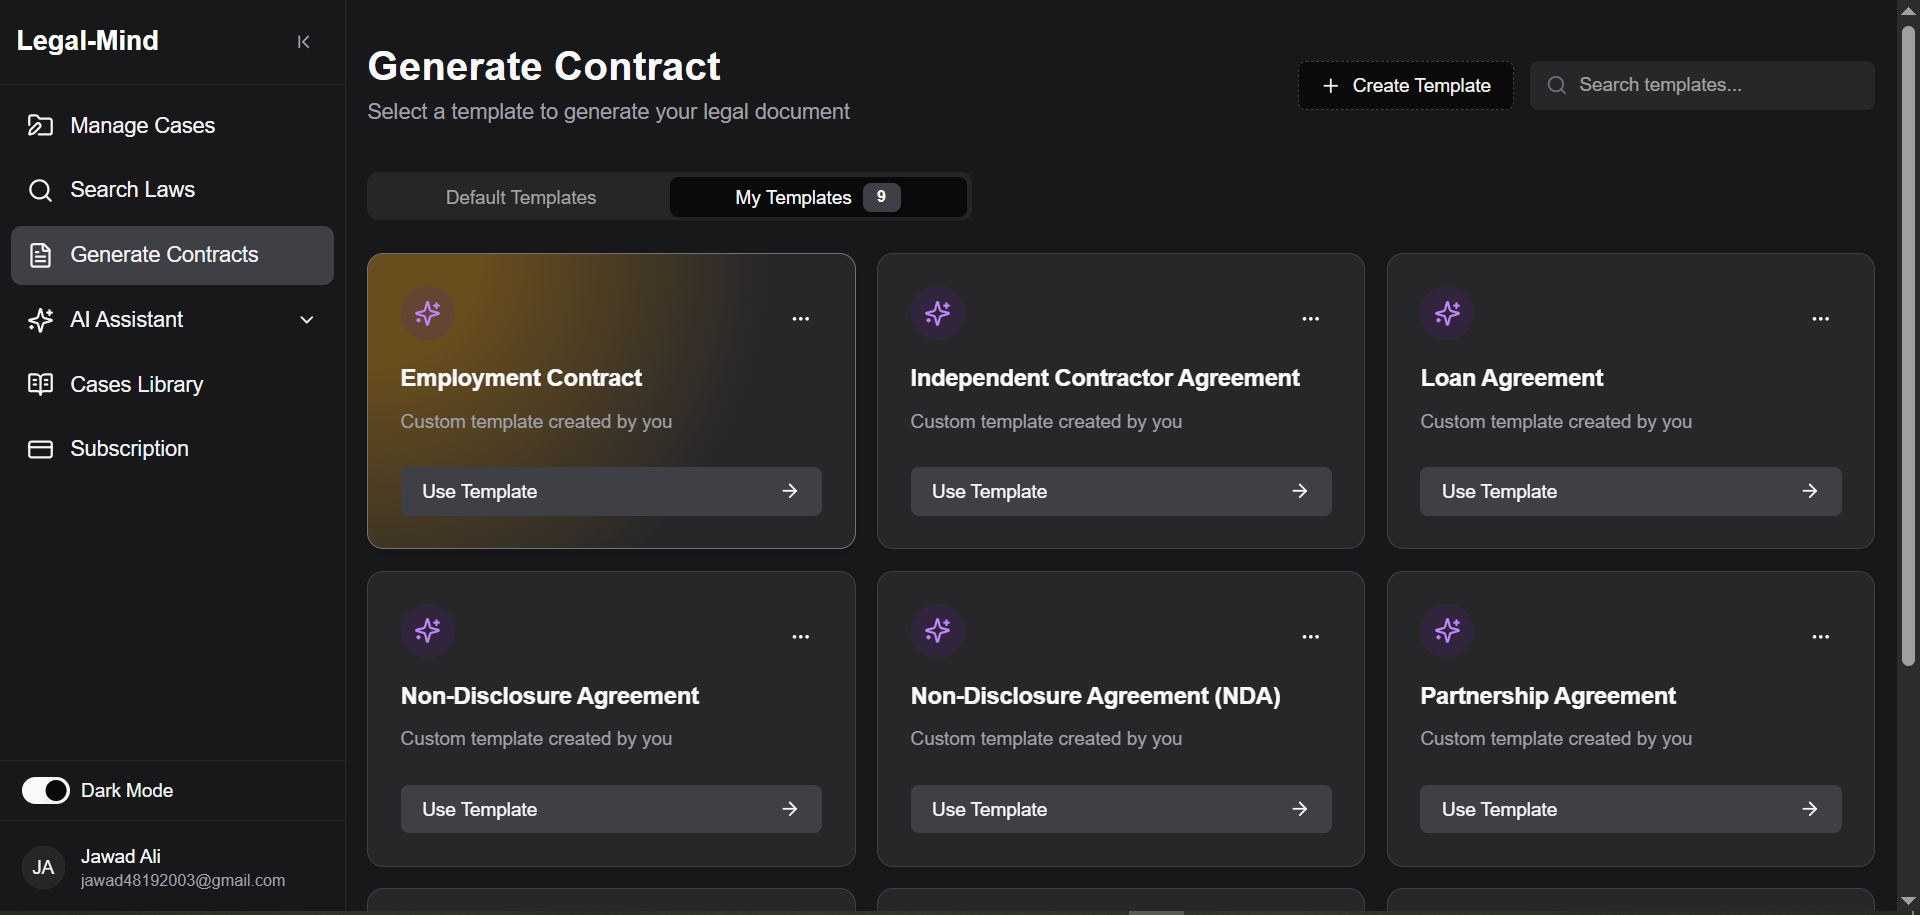Click the sparkle icon on Loan Agreement card

click(x=1447, y=313)
